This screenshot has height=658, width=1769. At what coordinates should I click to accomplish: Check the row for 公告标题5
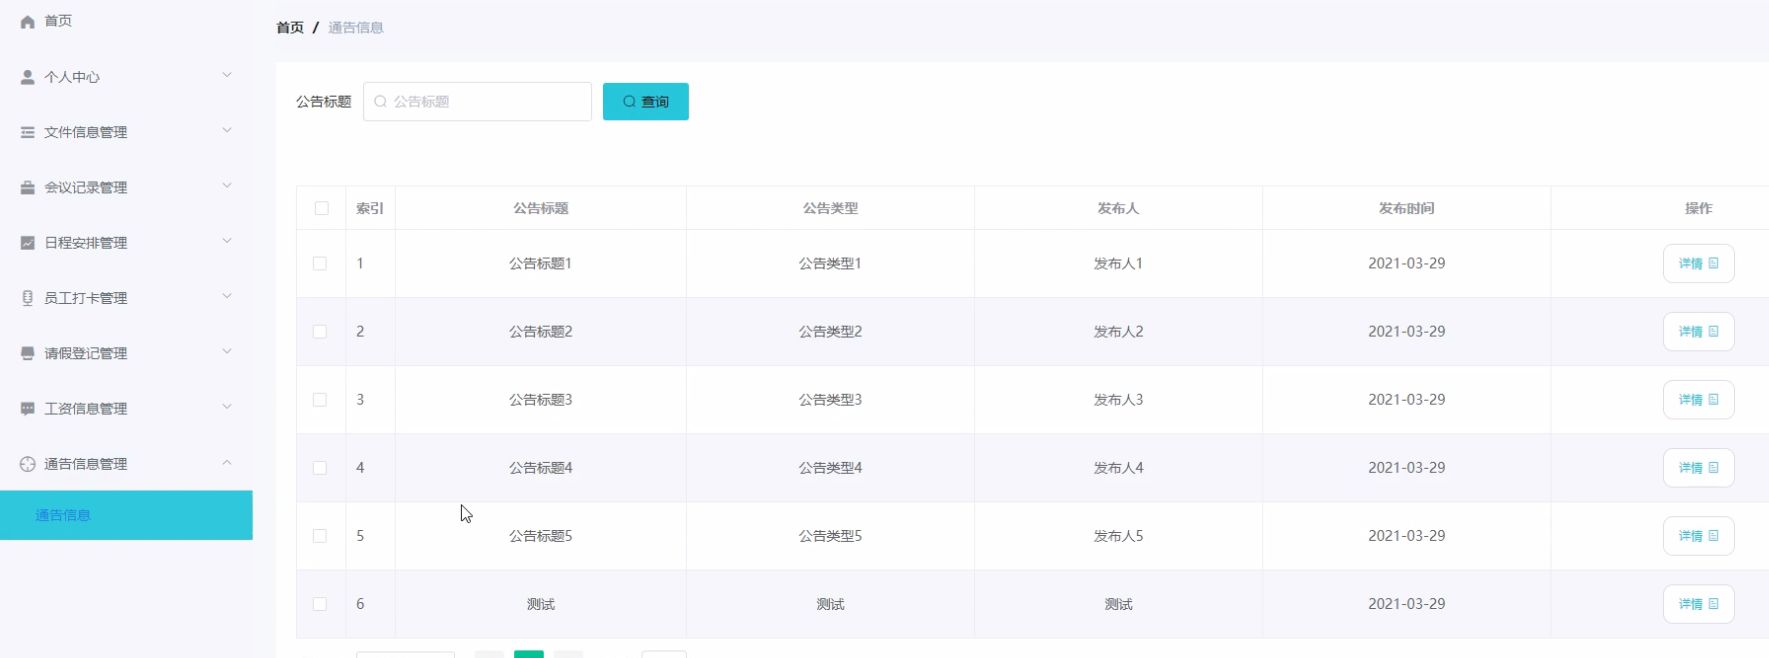click(320, 536)
